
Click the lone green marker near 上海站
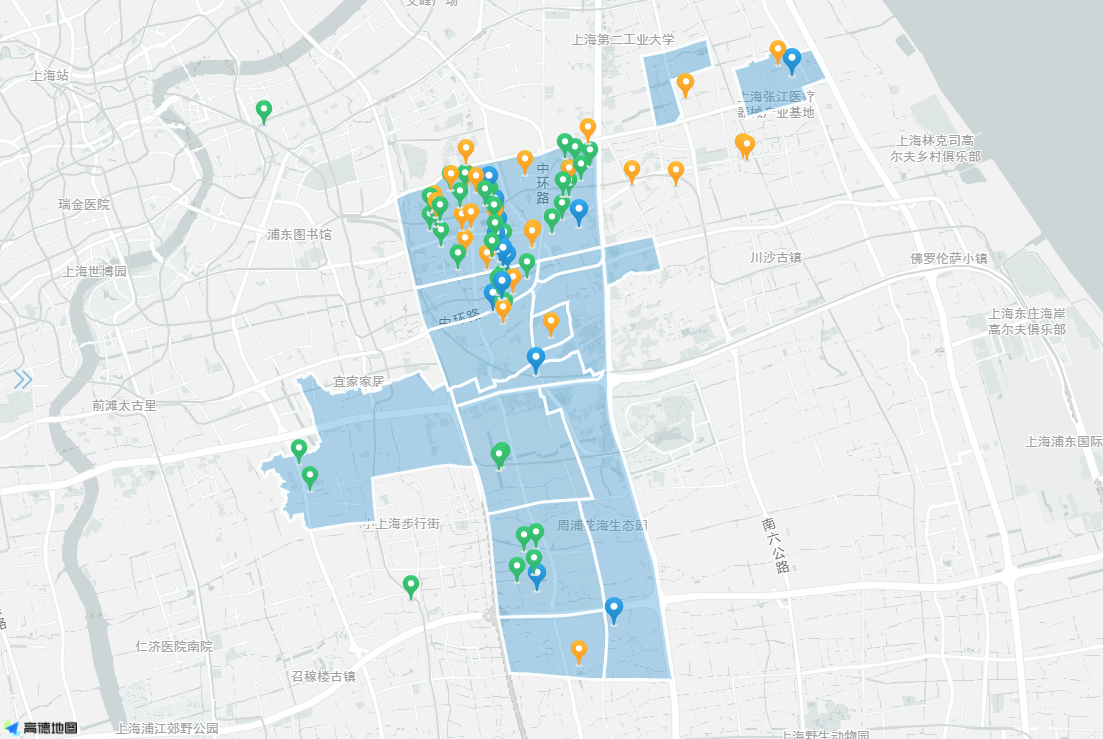[264, 112]
